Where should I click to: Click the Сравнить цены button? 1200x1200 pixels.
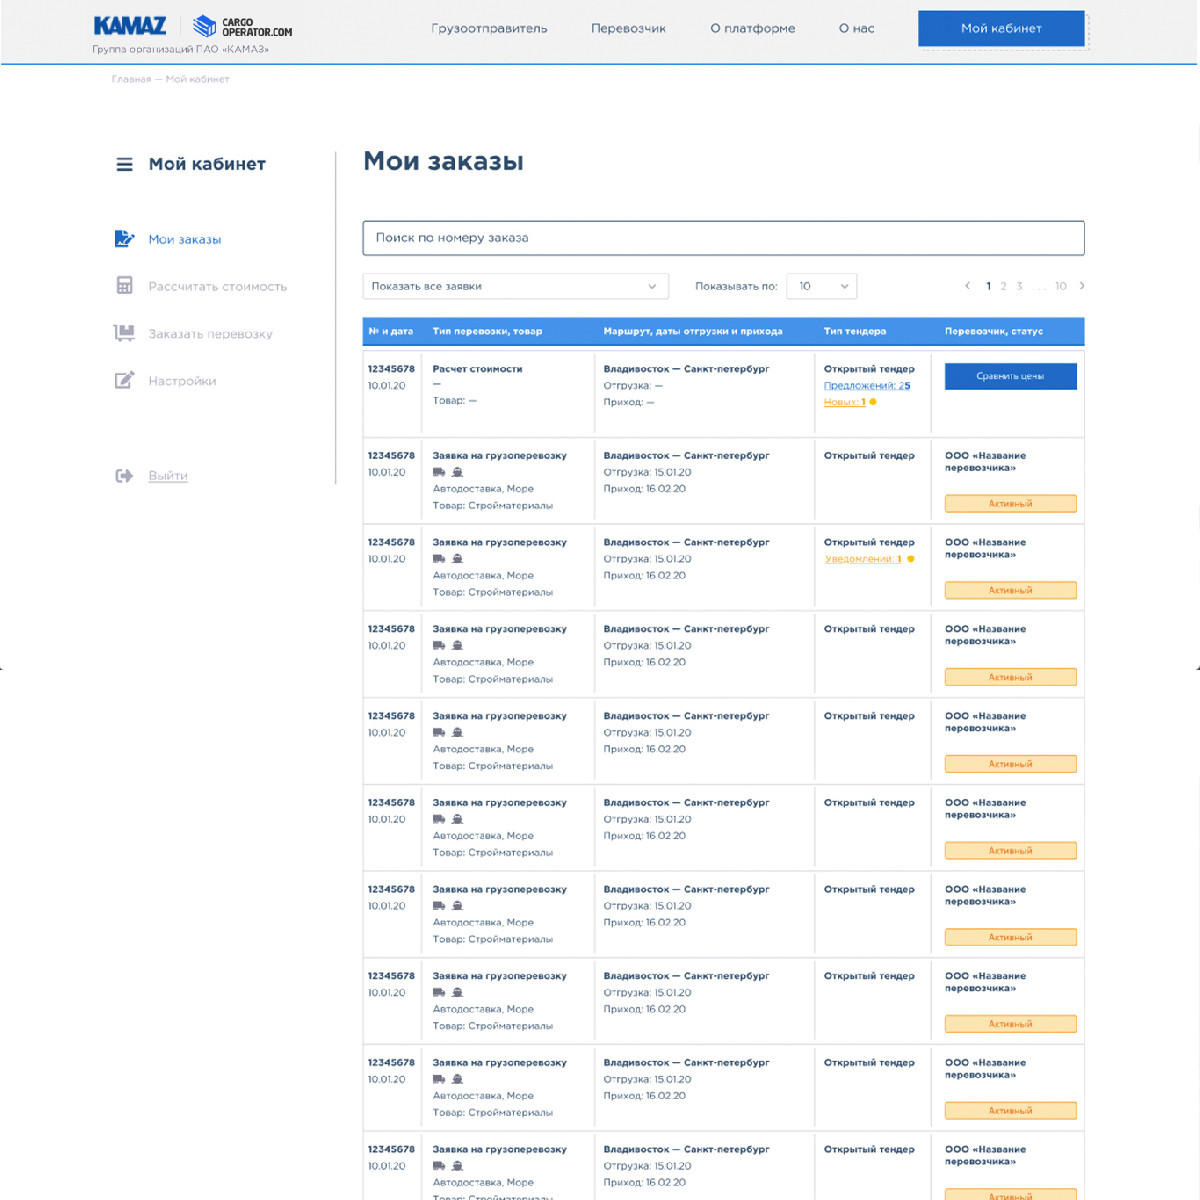point(1010,376)
